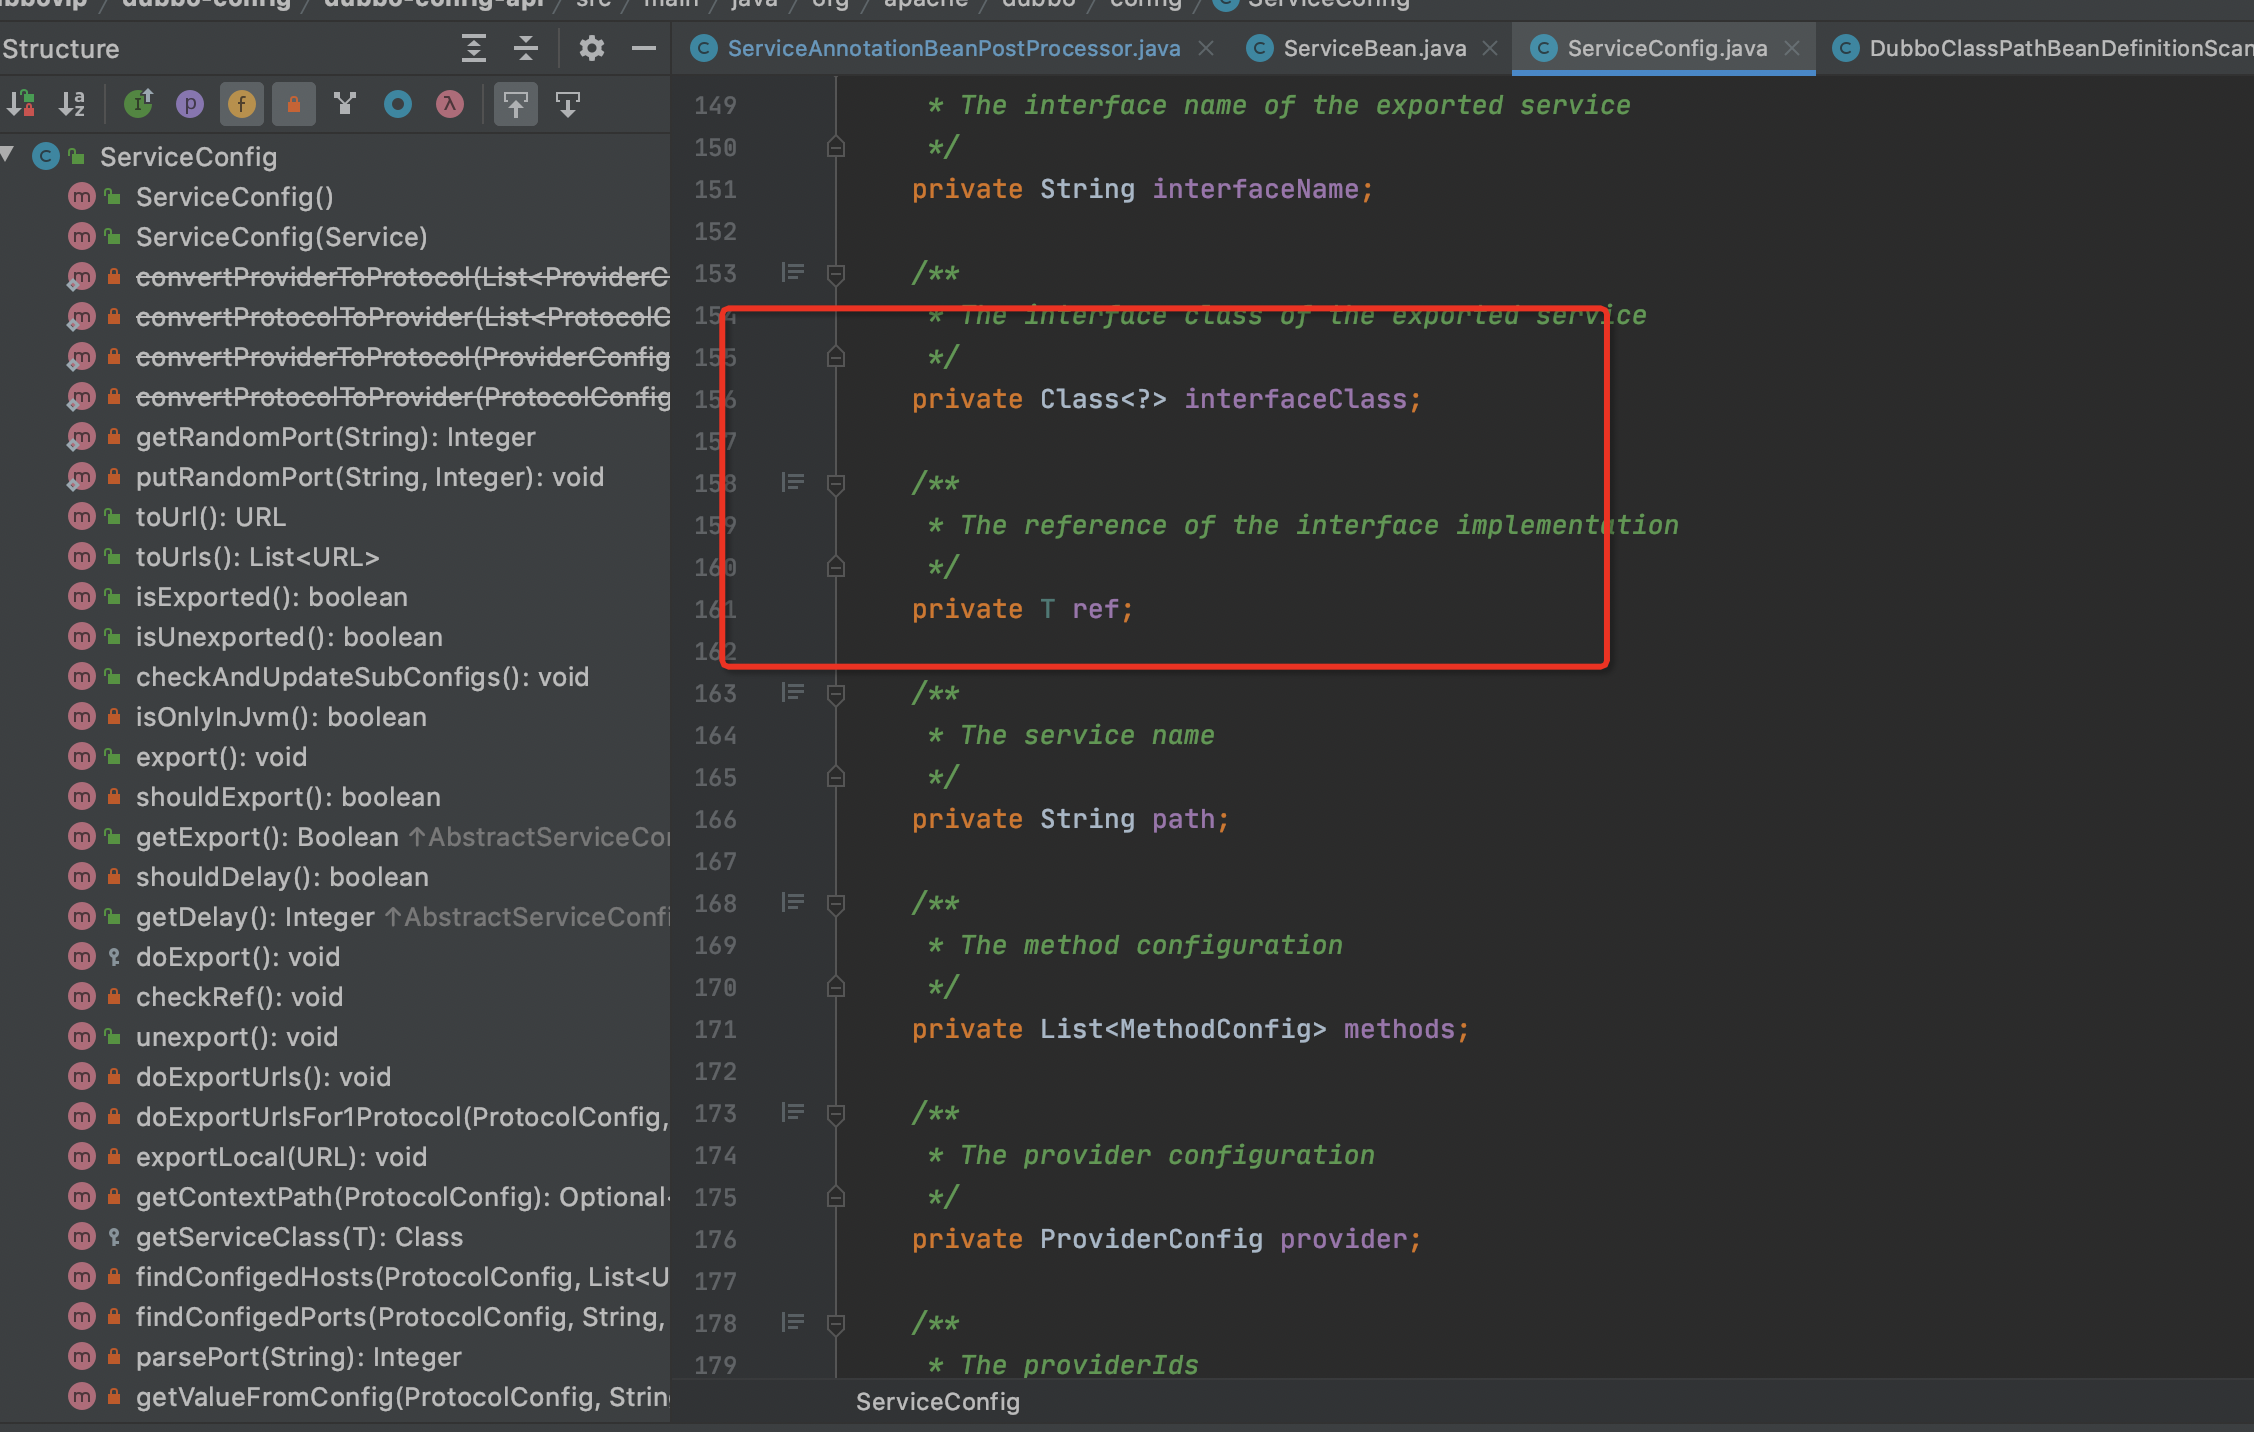
Task: Collapse the comment fold at line 153
Action: pos(836,274)
